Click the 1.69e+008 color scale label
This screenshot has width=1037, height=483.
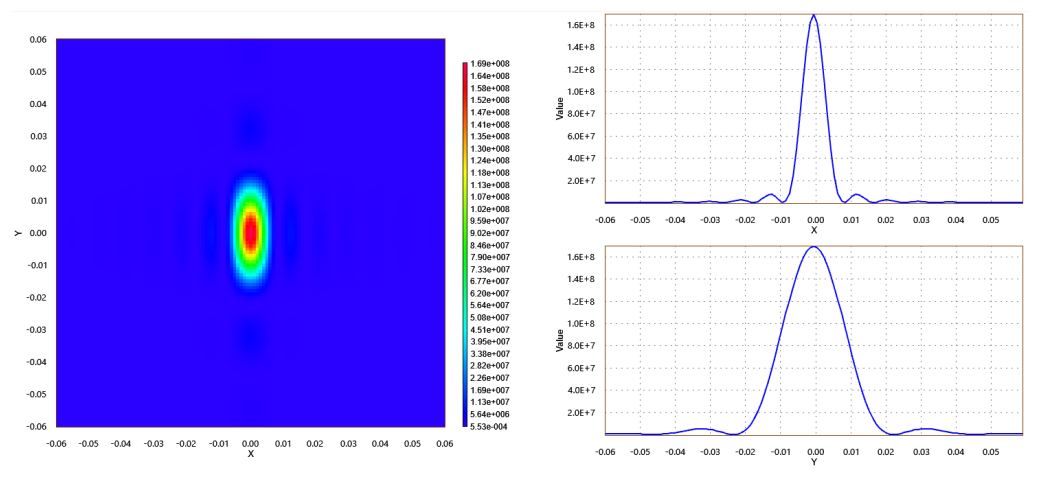pyautogui.click(x=489, y=64)
